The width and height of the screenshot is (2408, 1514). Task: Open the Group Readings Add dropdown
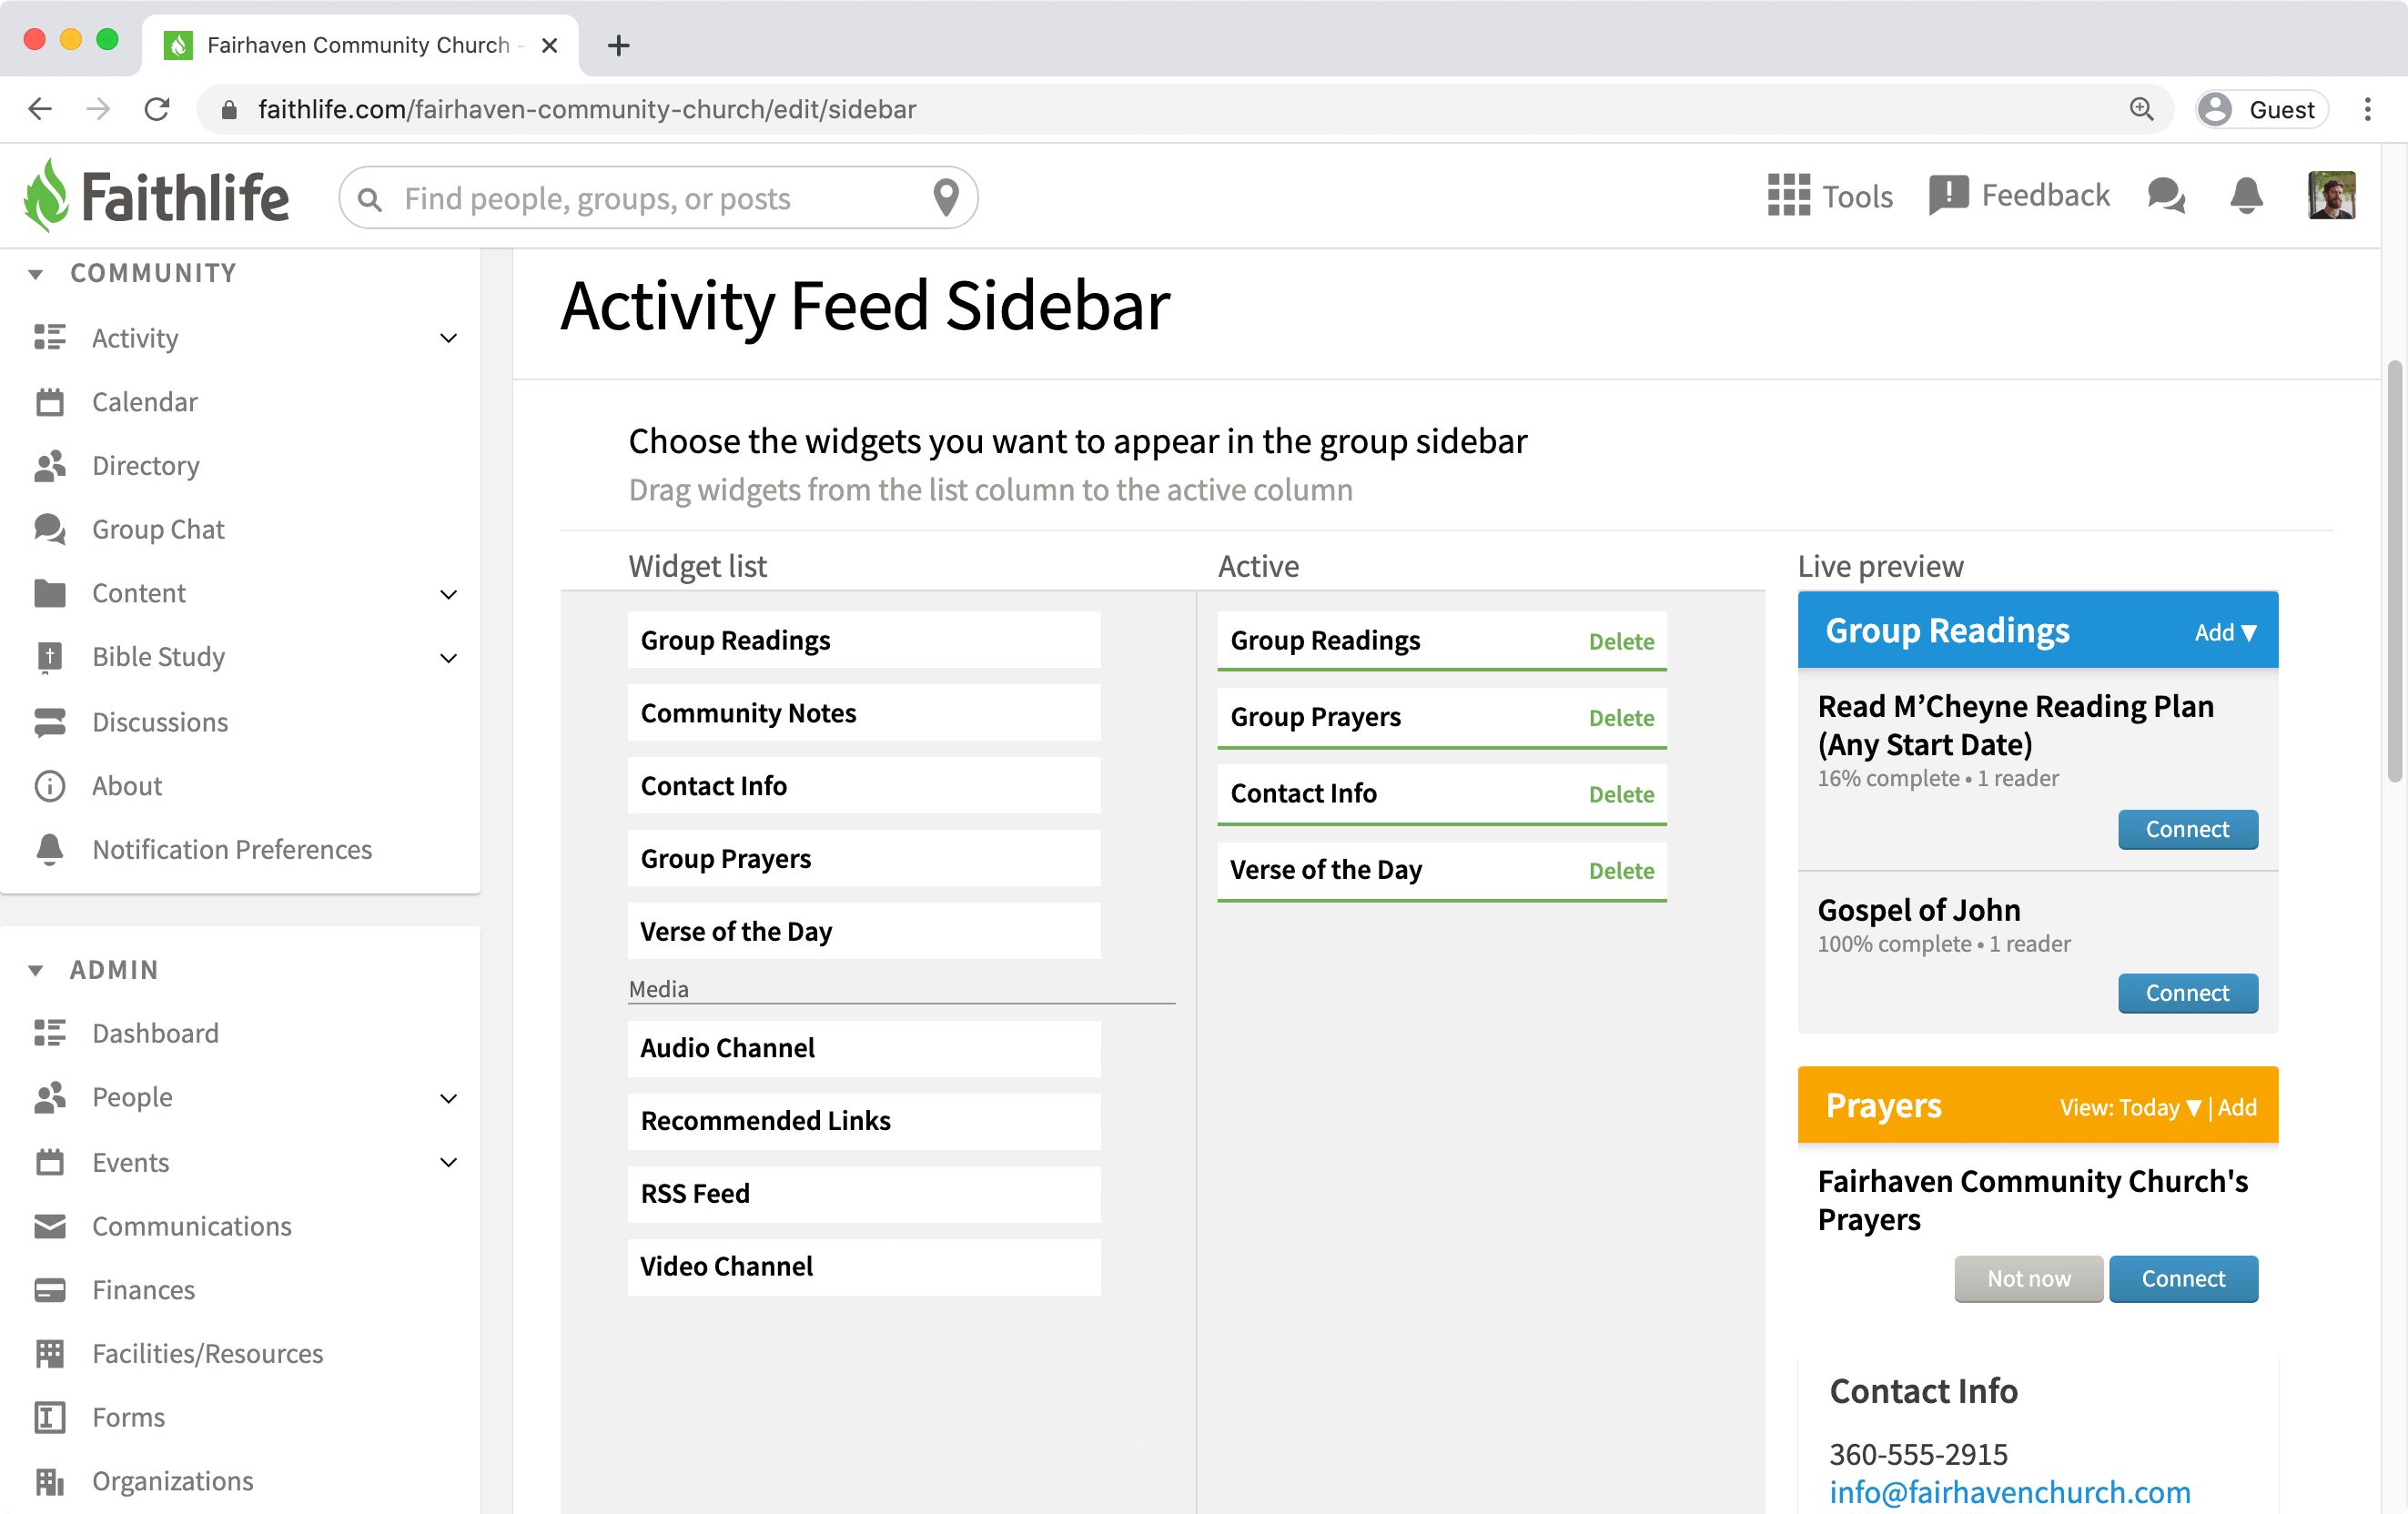point(2225,632)
